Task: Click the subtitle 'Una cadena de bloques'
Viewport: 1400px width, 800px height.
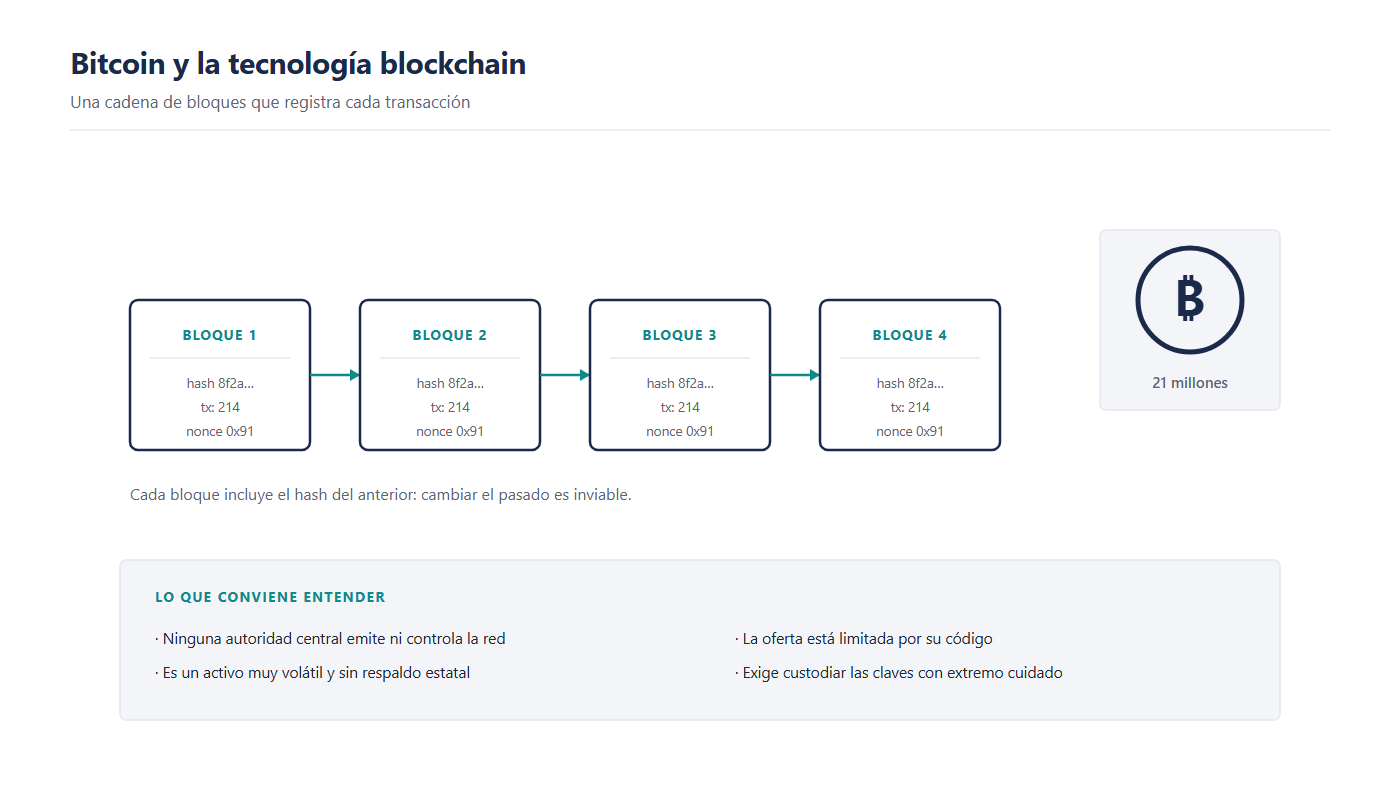Action: (270, 102)
